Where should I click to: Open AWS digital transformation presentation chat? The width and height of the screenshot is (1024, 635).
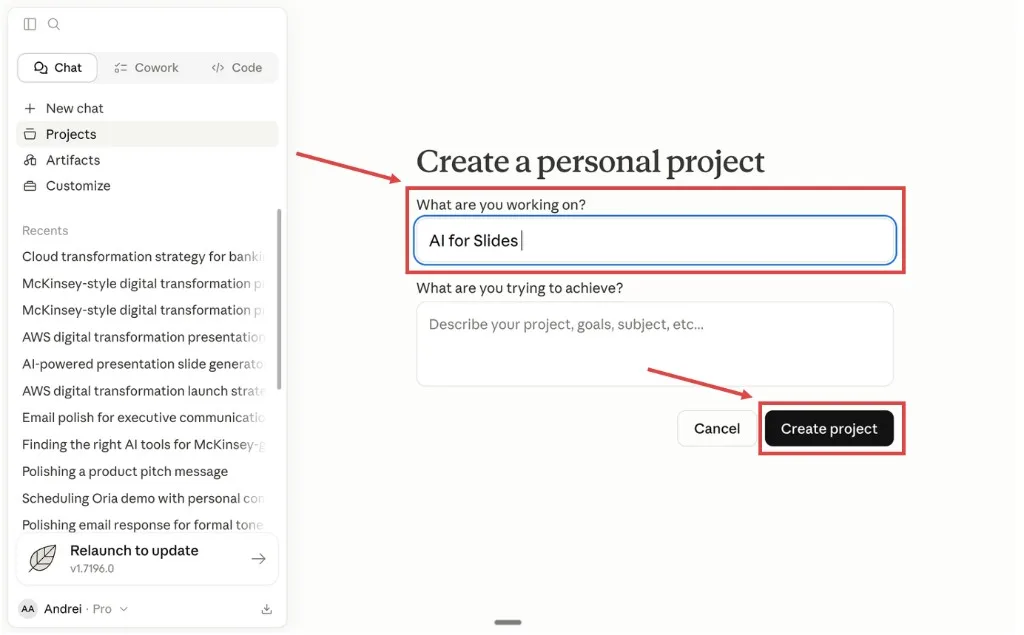click(143, 337)
